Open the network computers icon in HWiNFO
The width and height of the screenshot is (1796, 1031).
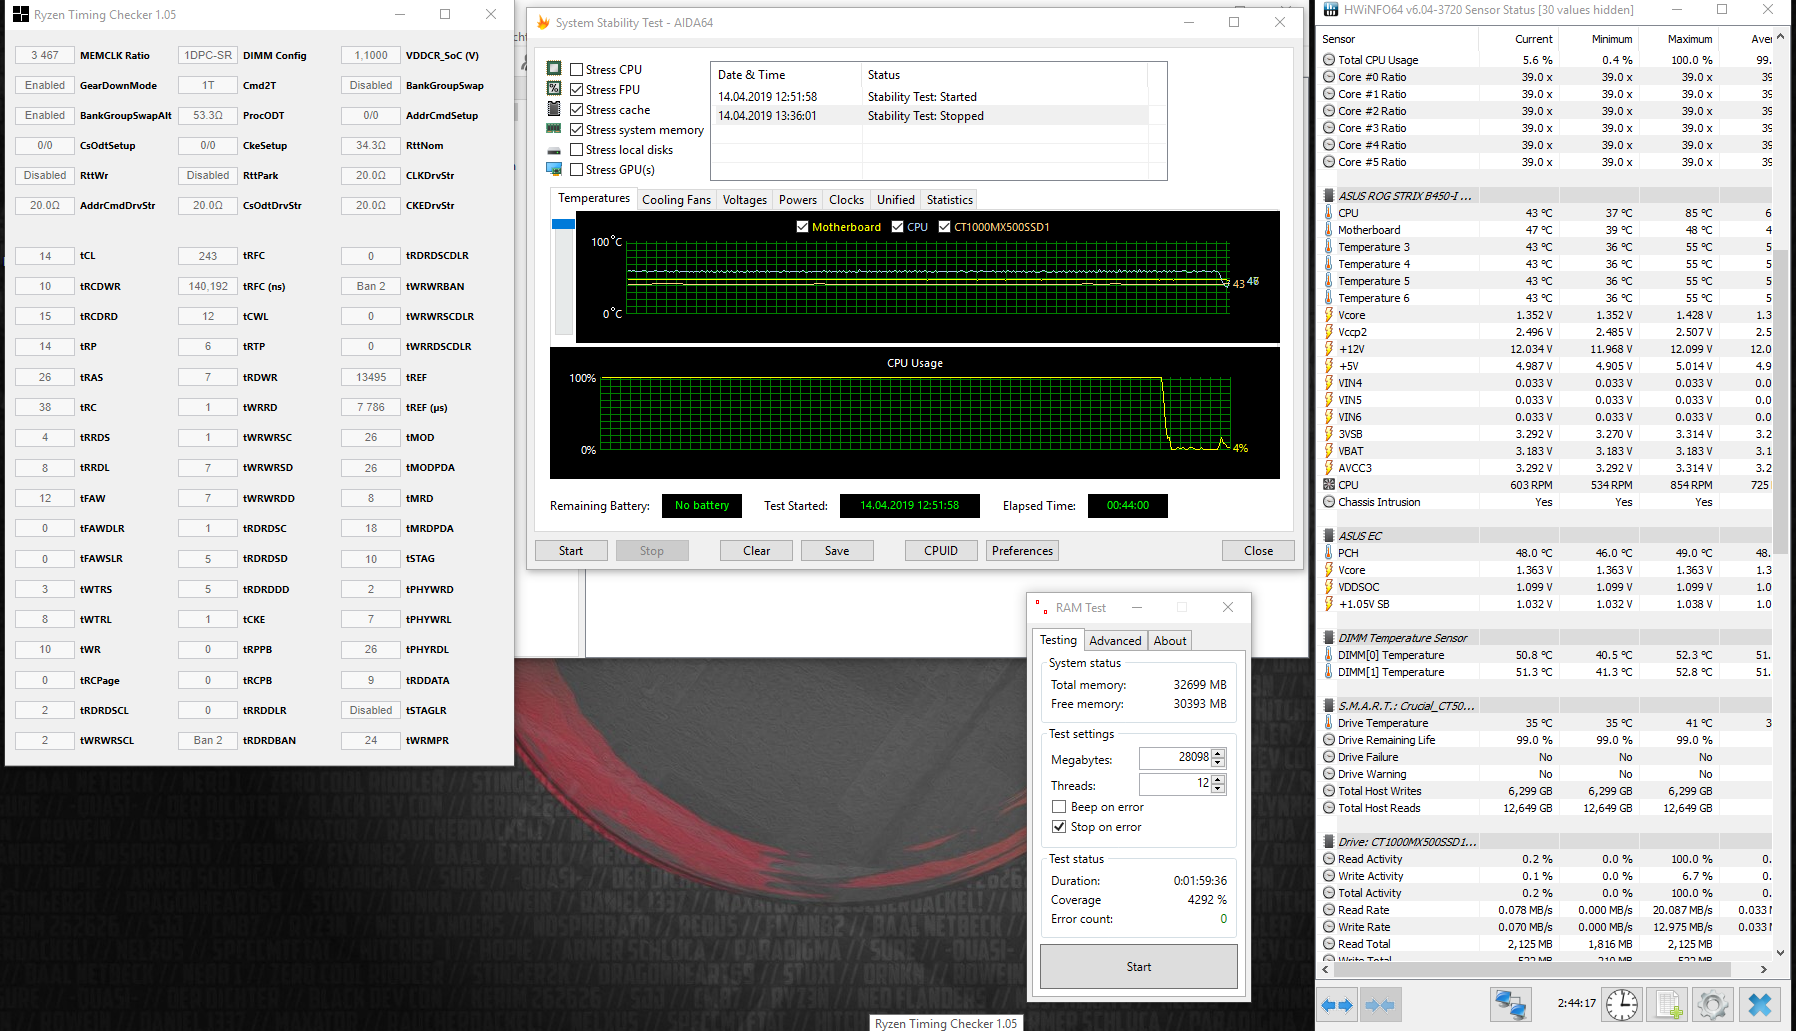click(1510, 1005)
